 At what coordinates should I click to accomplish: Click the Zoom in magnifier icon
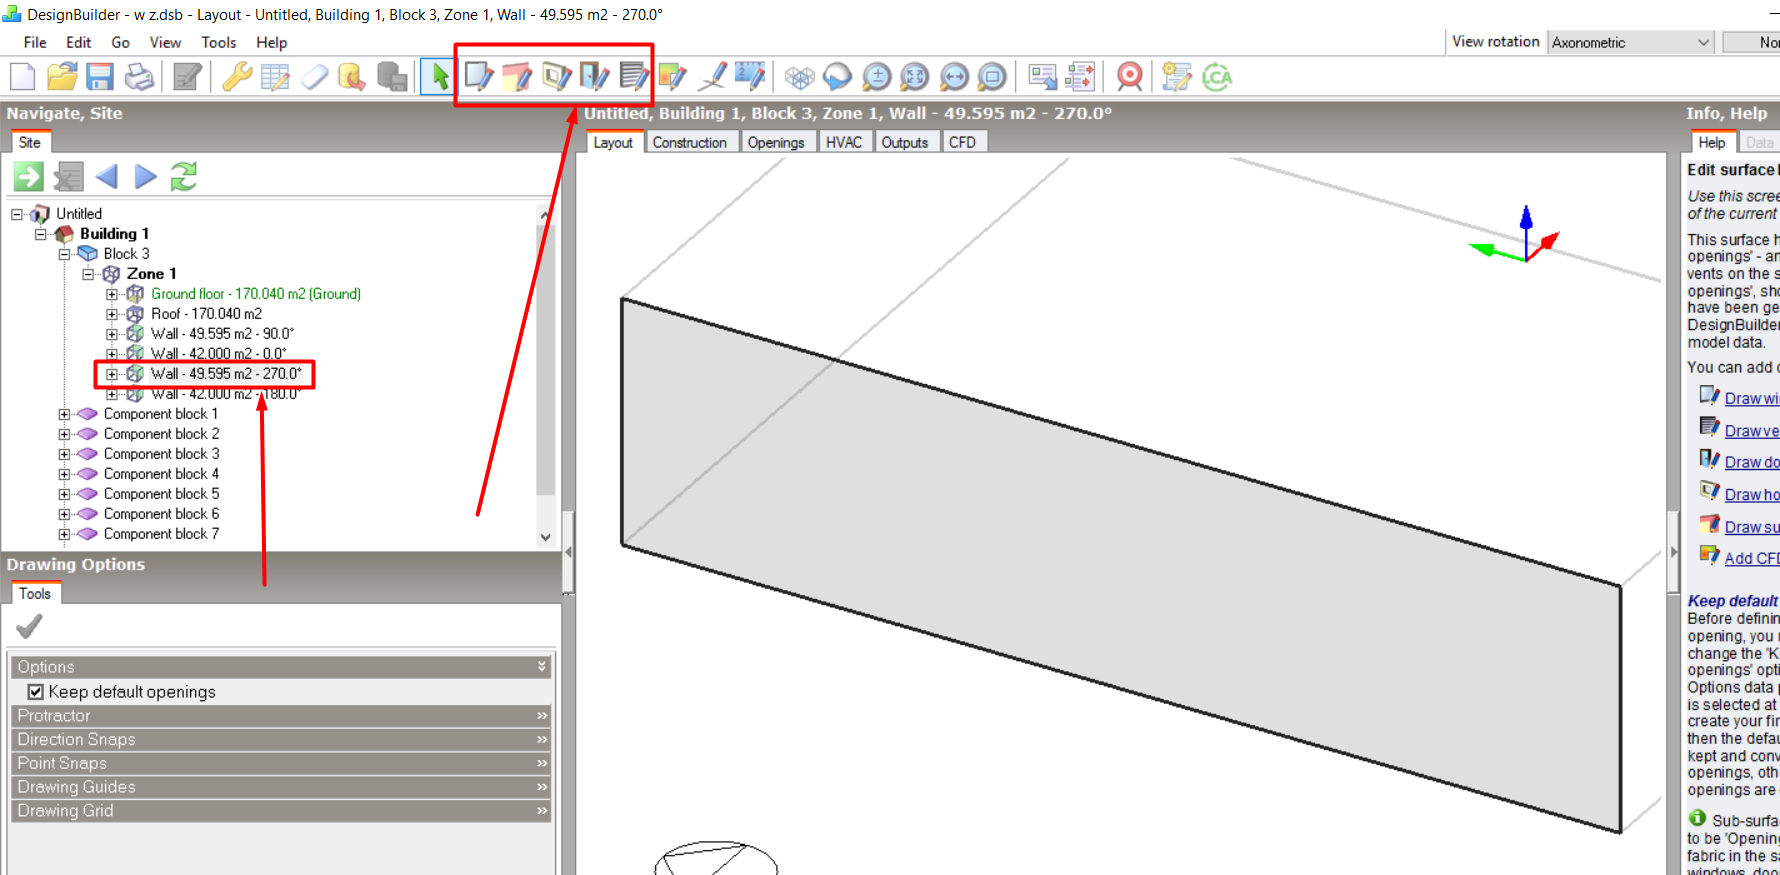[x=876, y=76]
